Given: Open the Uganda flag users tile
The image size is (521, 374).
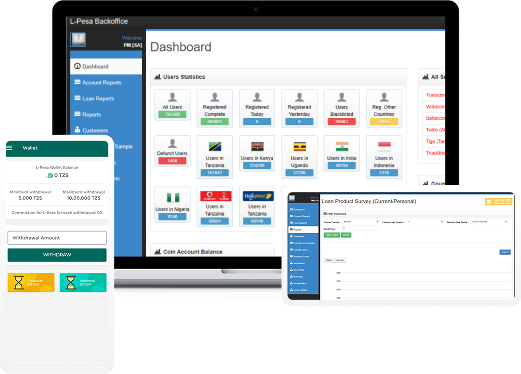Looking at the screenshot, I should pyautogui.click(x=299, y=157).
